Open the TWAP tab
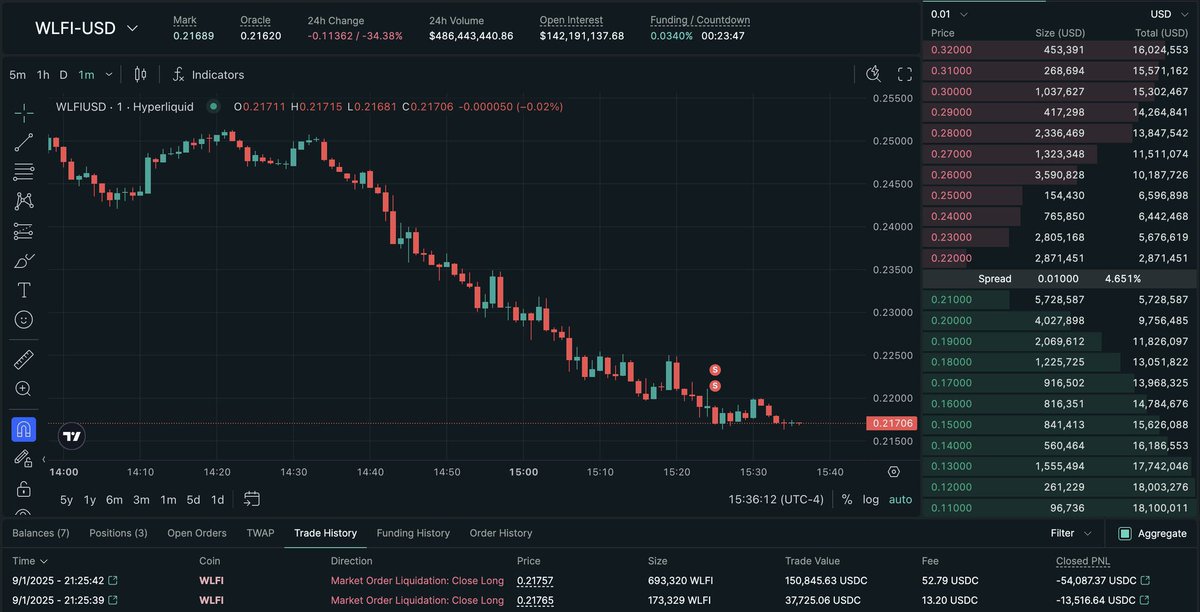Image resolution: width=1200 pixels, height=612 pixels. (x=260, y=533)
